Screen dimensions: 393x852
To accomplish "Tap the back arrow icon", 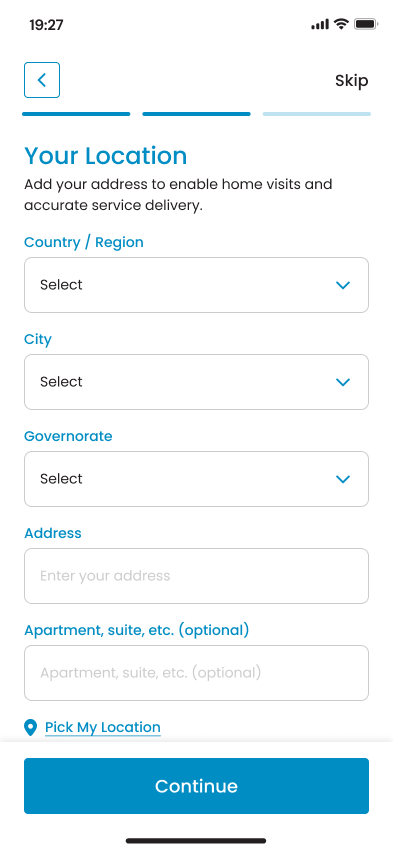I will (x=42, y=80).
